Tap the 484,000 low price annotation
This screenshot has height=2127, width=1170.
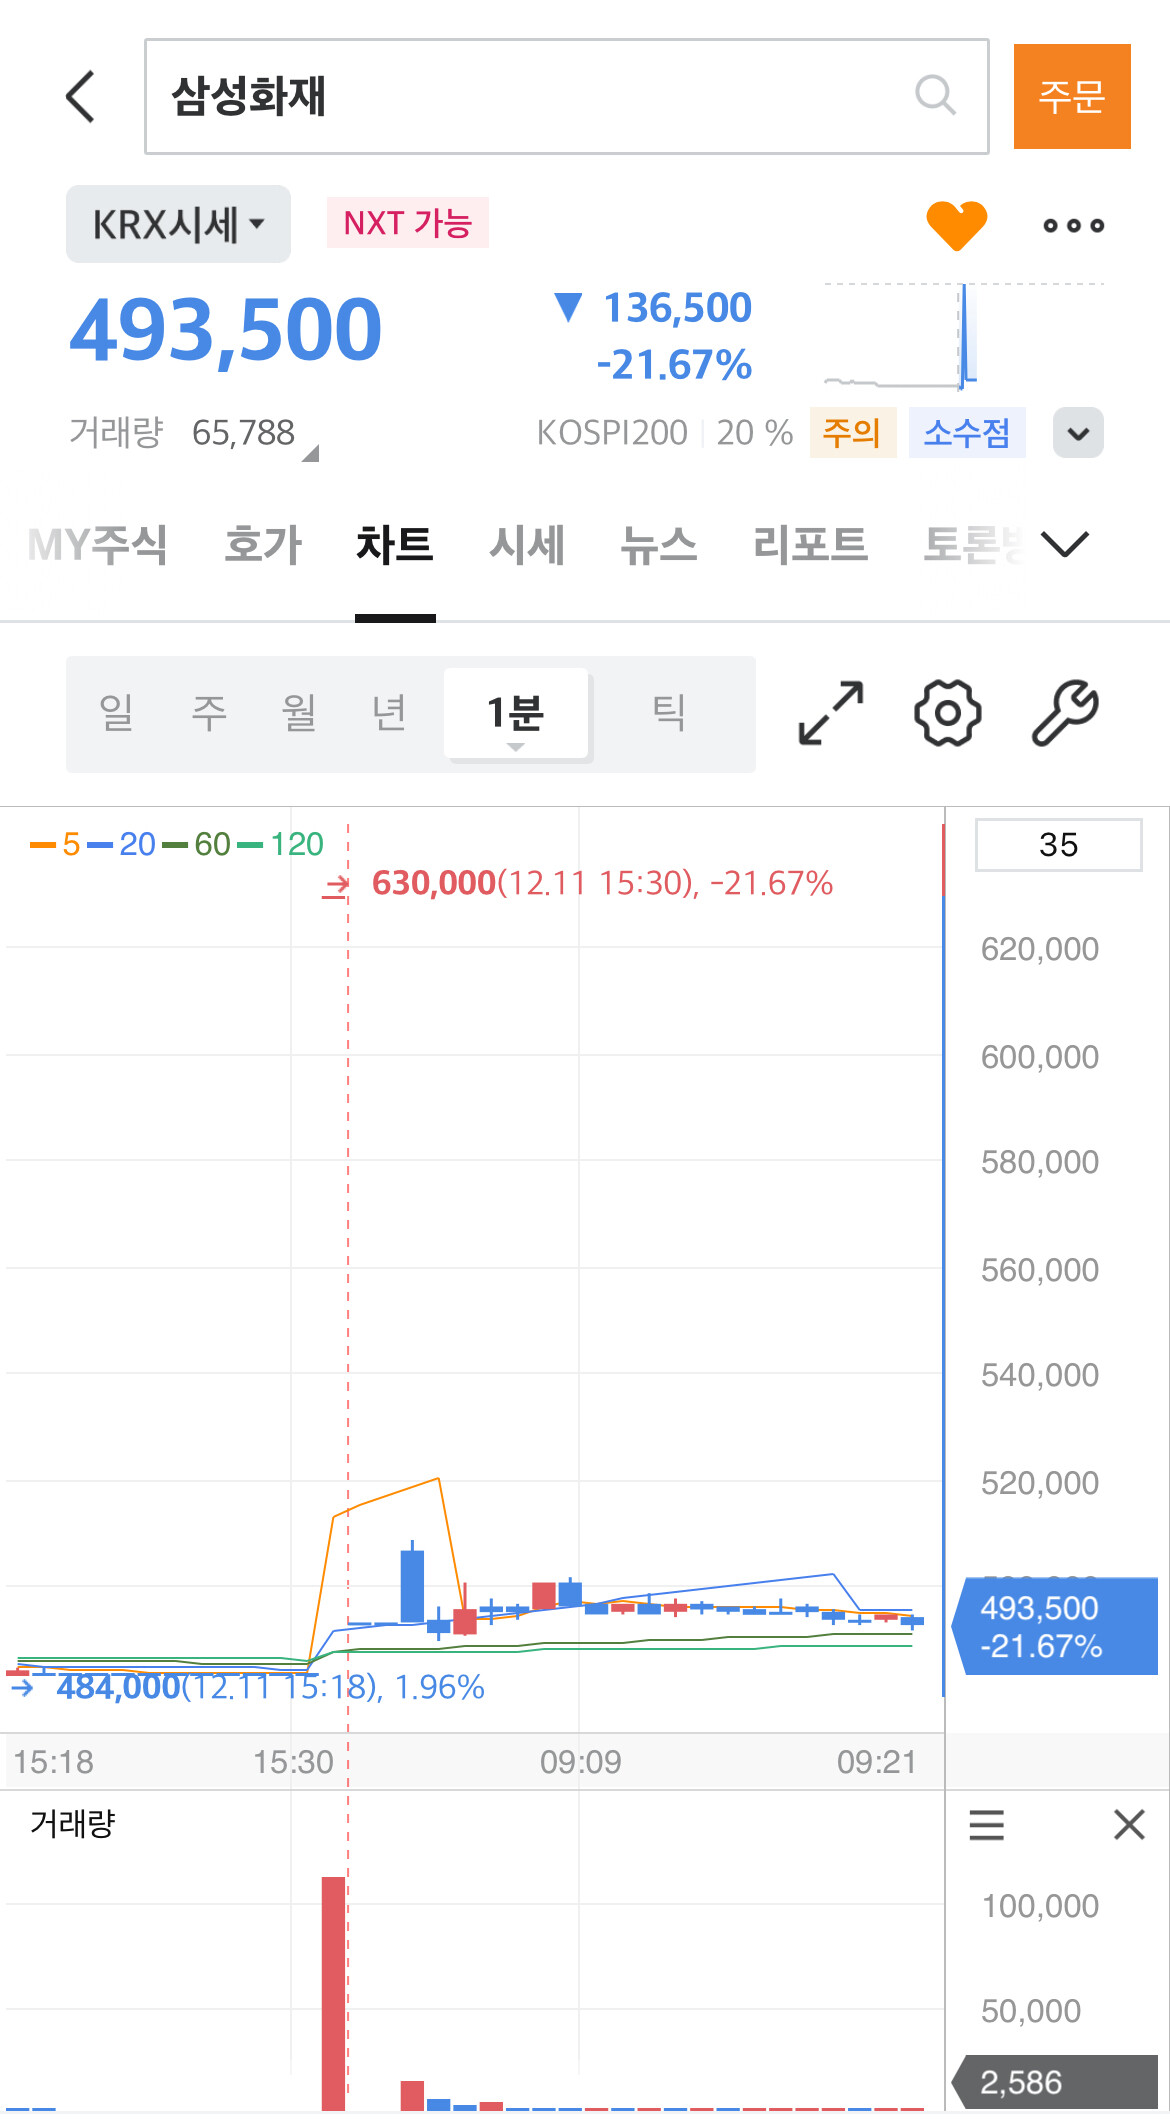270,1688
